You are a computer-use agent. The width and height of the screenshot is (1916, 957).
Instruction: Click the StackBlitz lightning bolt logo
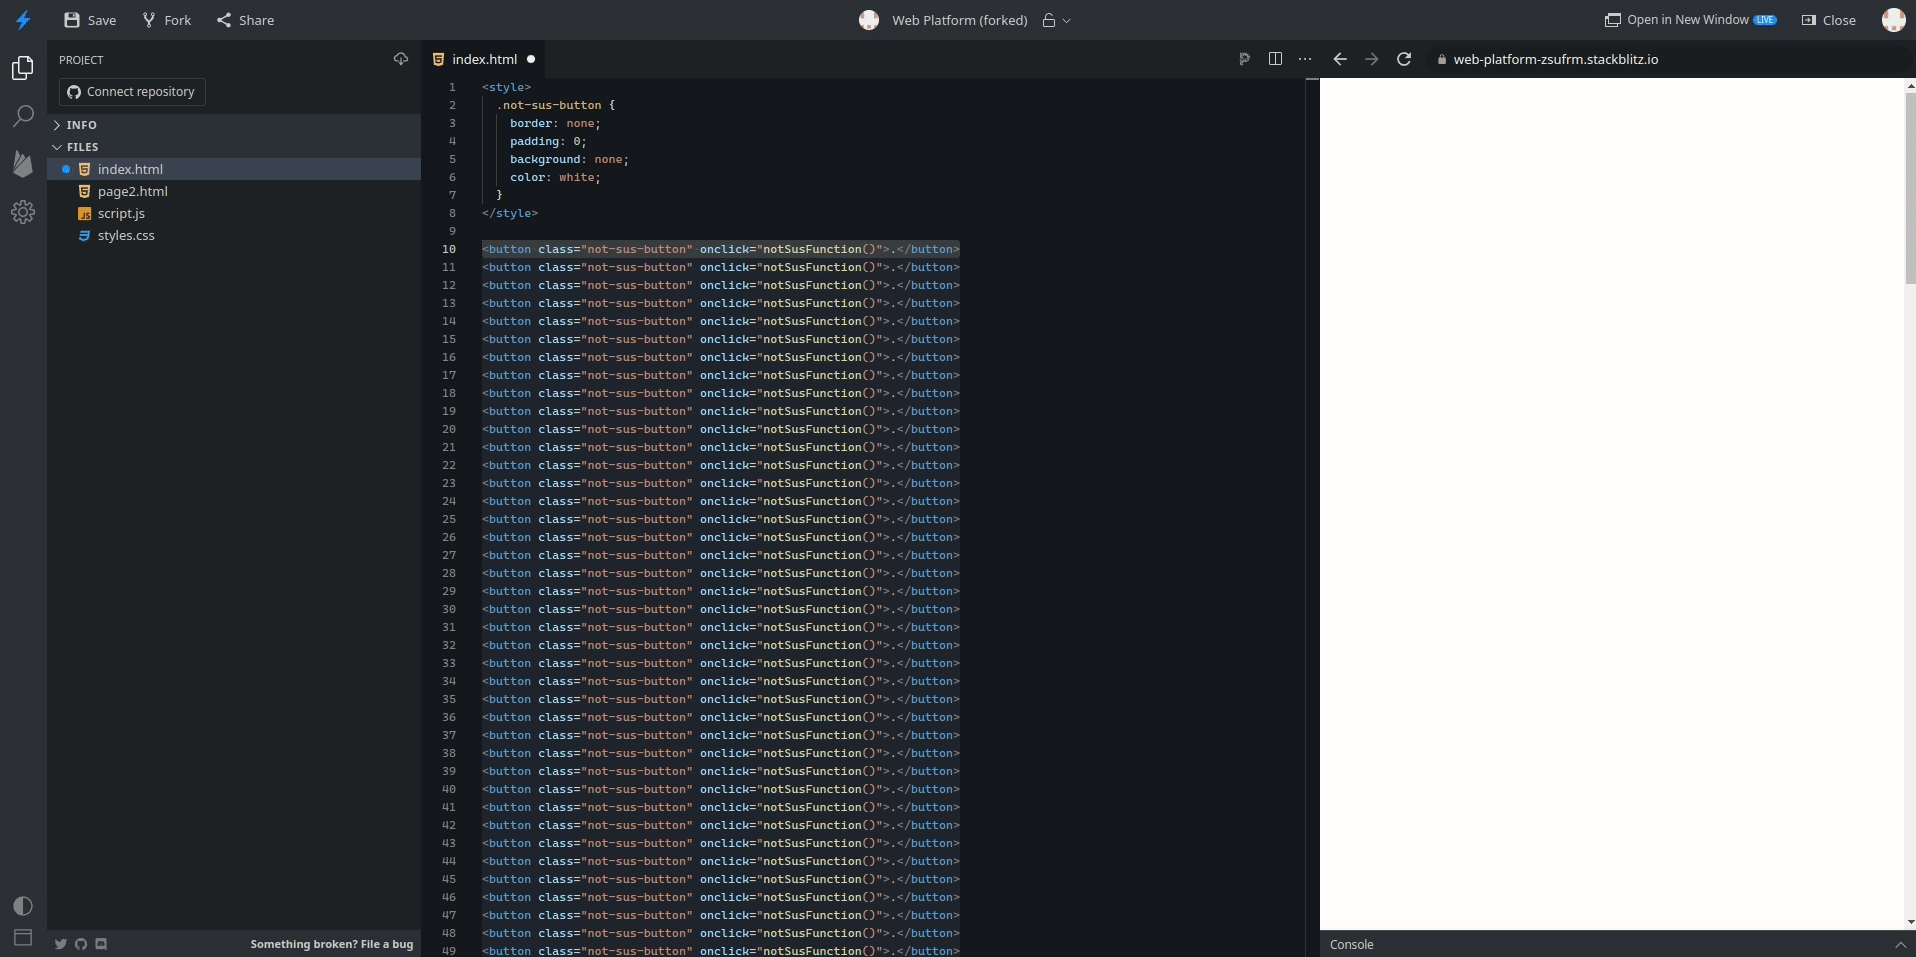point(23,20)
